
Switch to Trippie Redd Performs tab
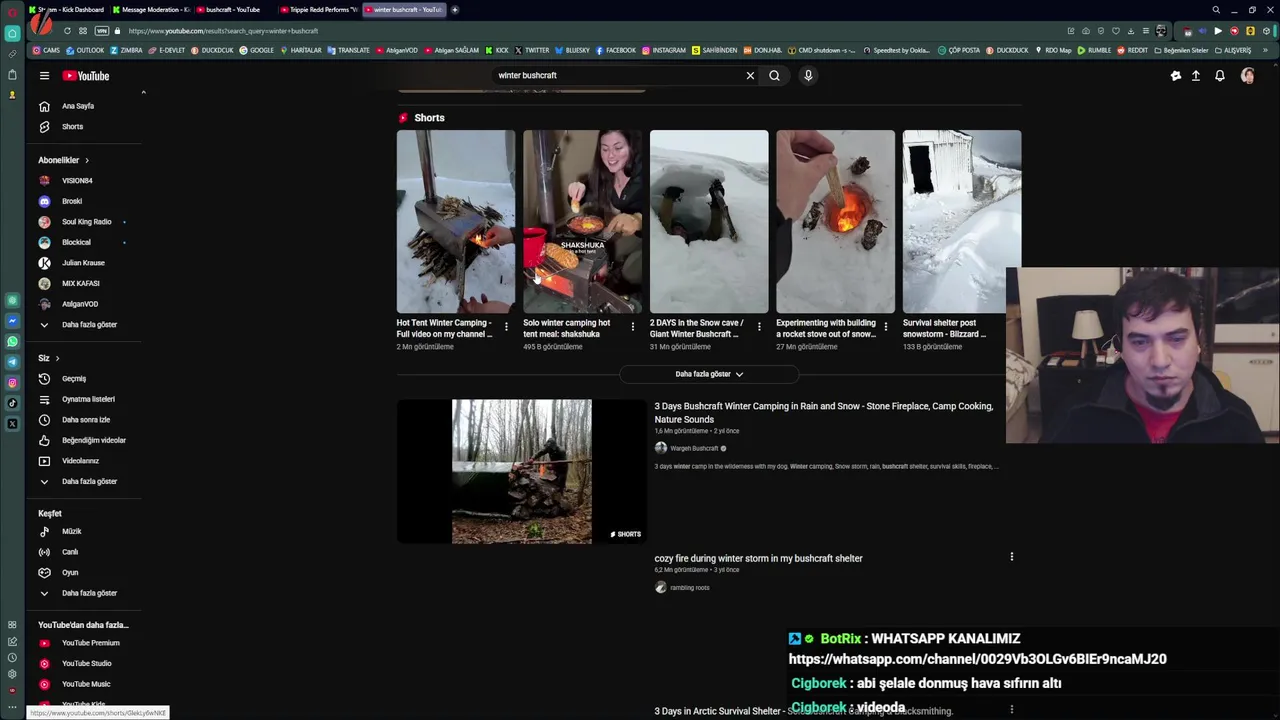point(318,10)
